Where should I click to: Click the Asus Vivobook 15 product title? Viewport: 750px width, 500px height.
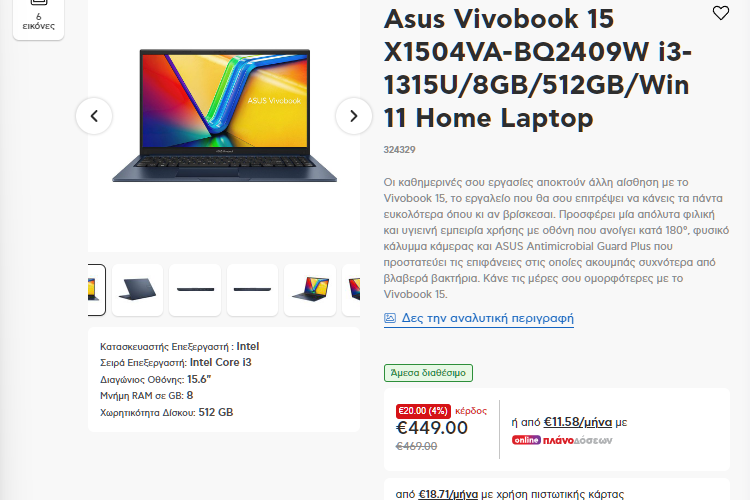click(x=538, y=68)
